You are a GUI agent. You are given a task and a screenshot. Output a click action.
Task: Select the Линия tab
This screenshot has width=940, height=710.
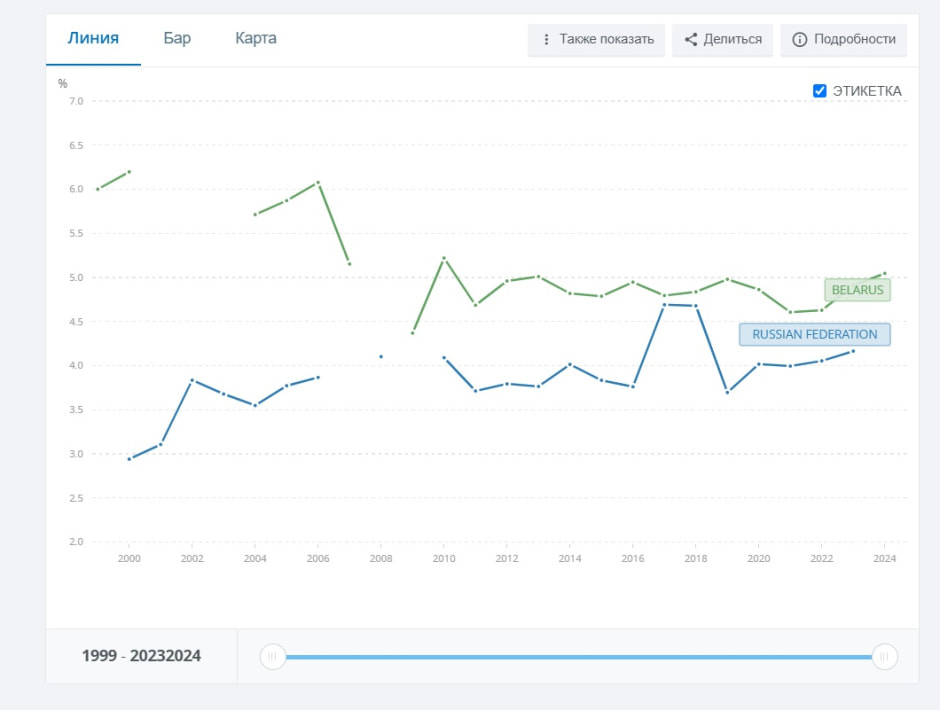point(93,38)
